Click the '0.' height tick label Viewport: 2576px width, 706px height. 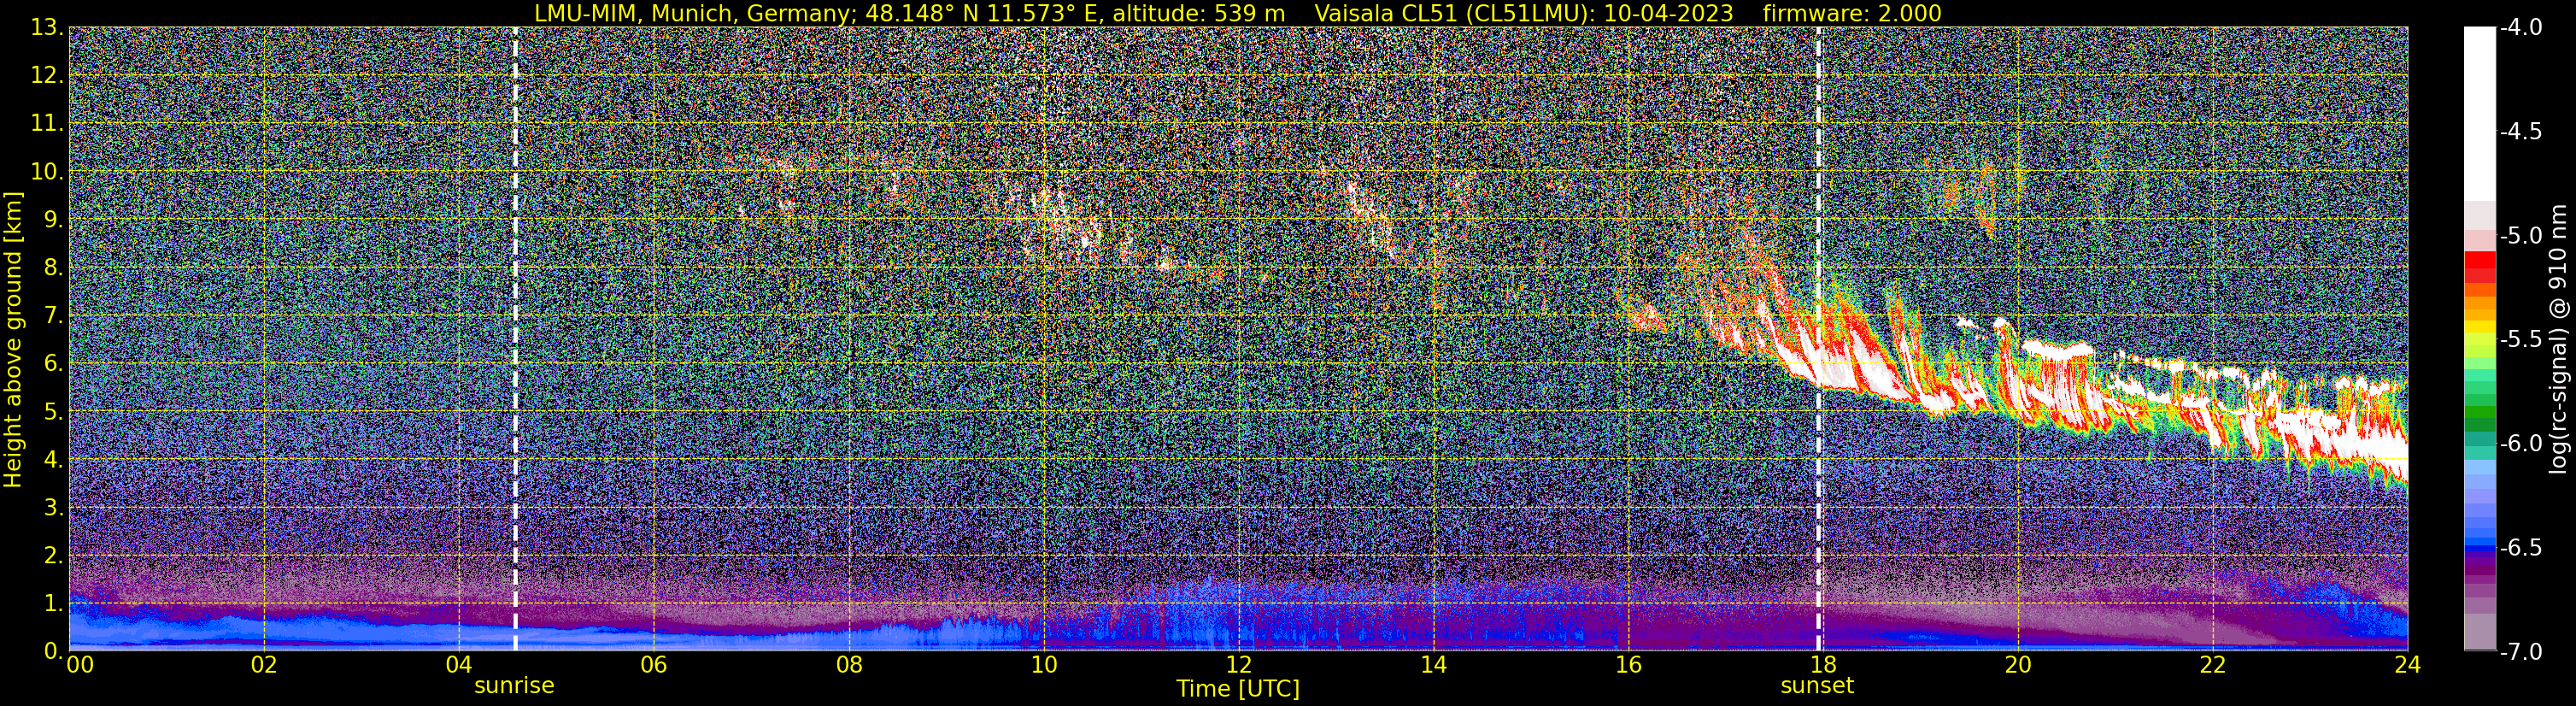(x=53, y=651)
